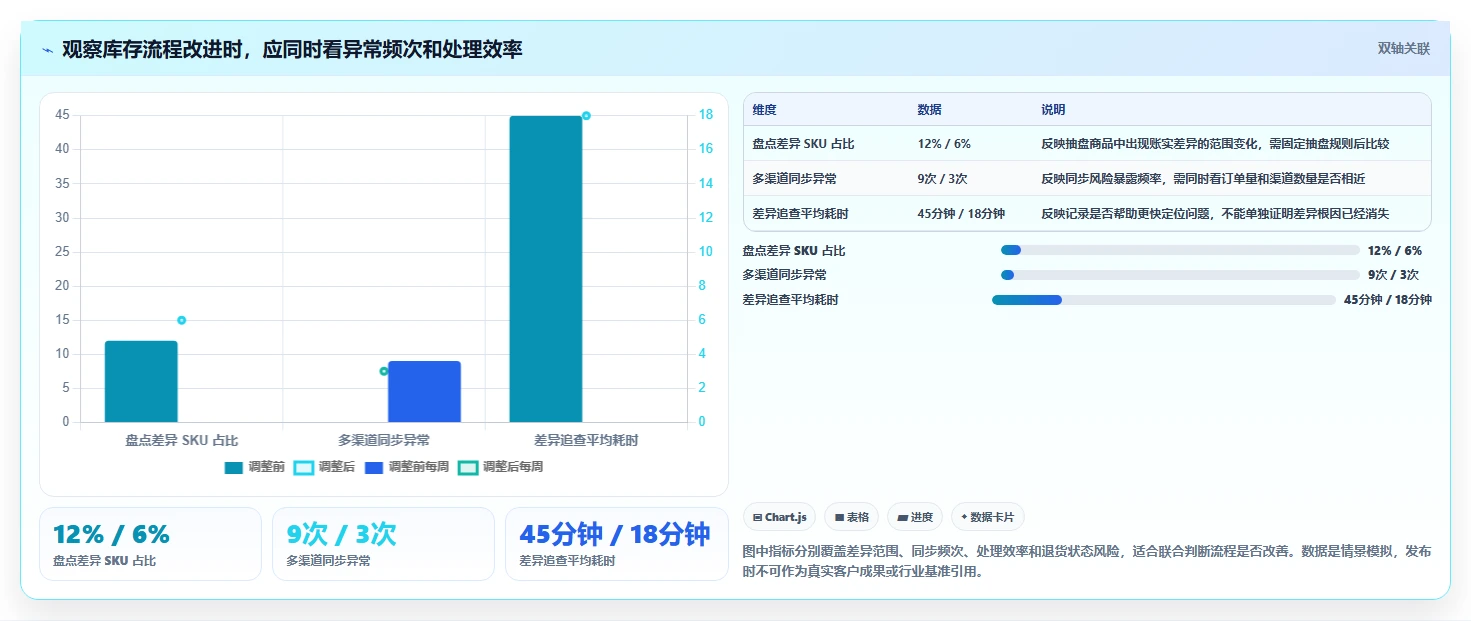Click the 双轴关联 label in header
The height and width of the screenshot is (621, 1471).
(x=1403, y=49)
